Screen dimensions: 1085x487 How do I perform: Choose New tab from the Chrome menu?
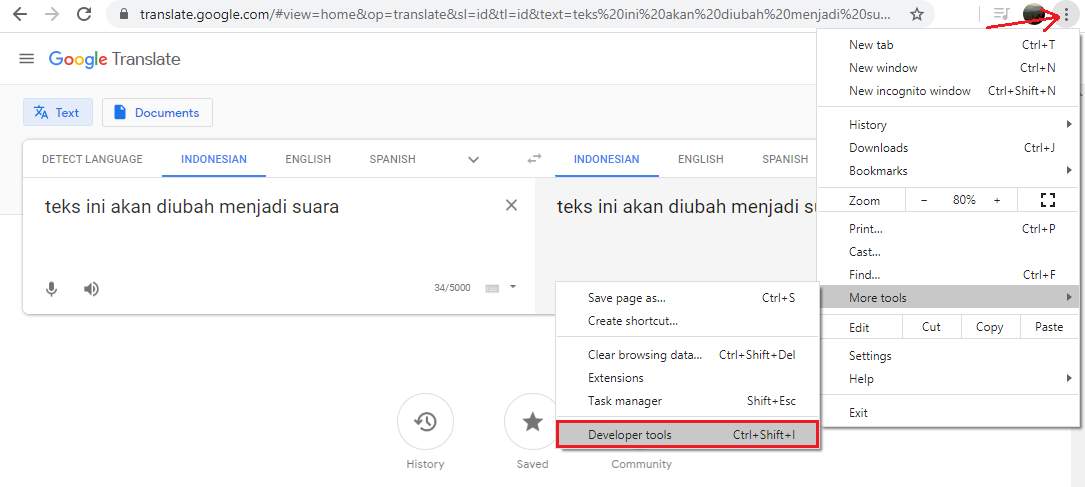(x=947, y=45)
